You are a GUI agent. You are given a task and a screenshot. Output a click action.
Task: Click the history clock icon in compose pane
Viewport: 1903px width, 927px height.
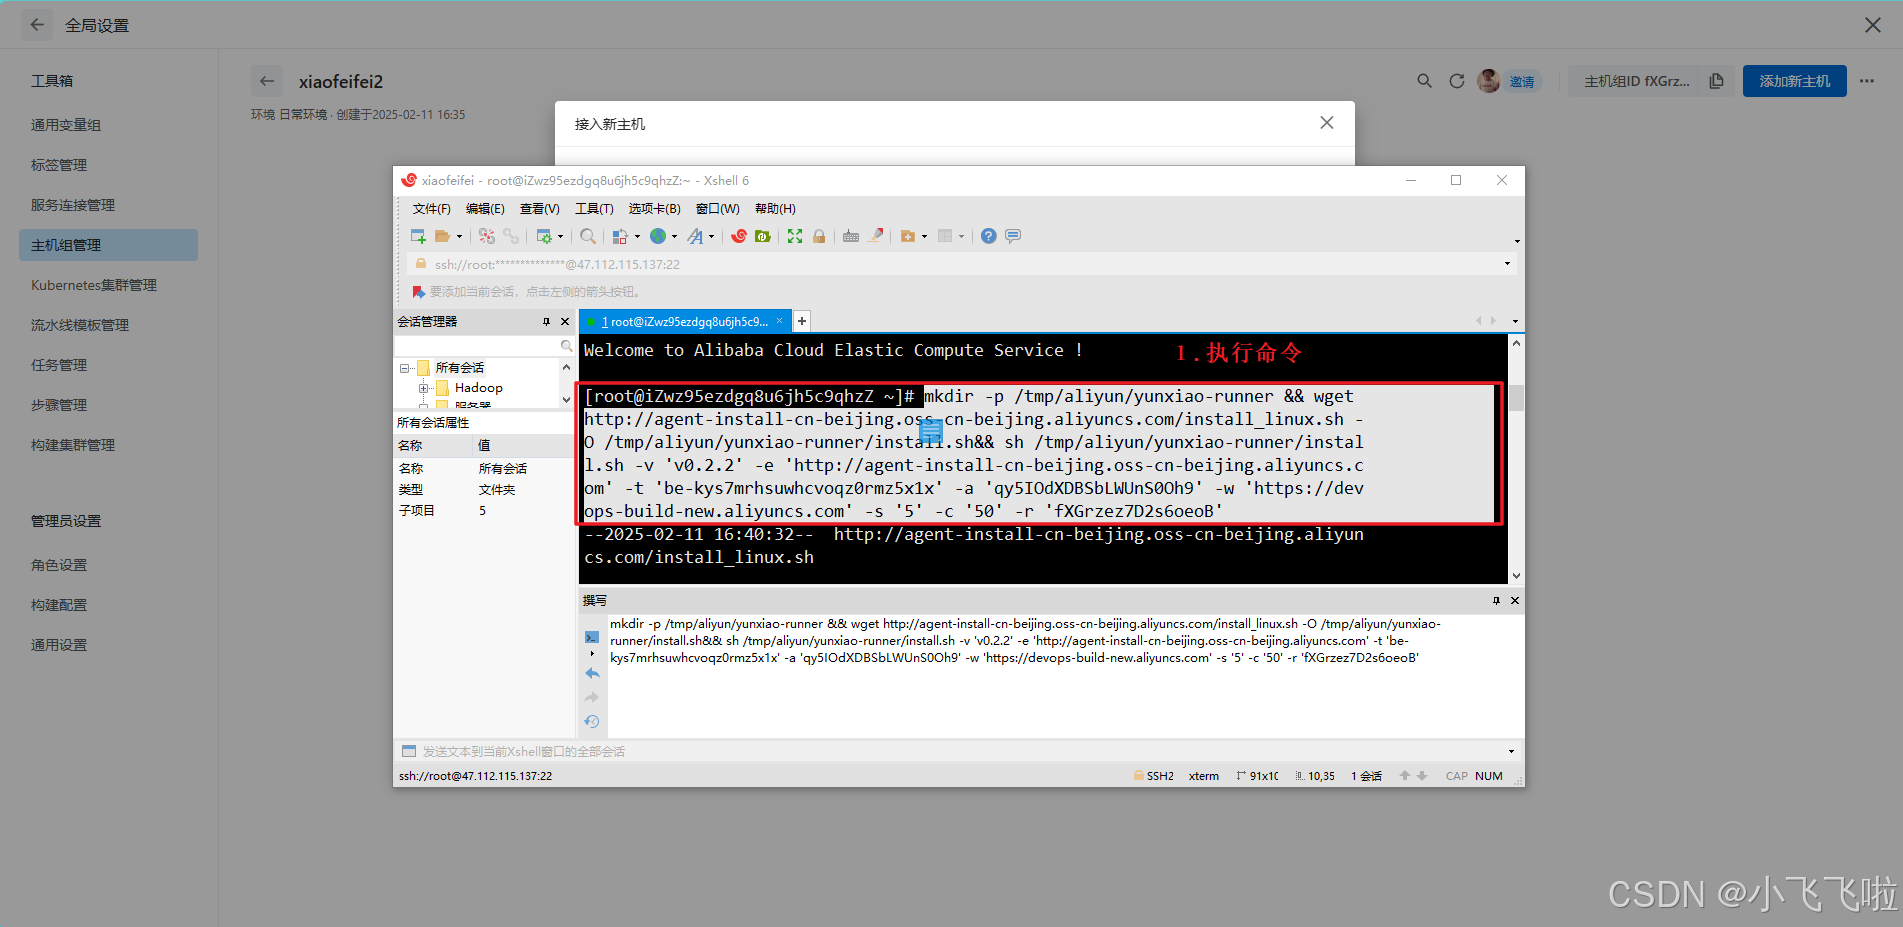point(592,721)
